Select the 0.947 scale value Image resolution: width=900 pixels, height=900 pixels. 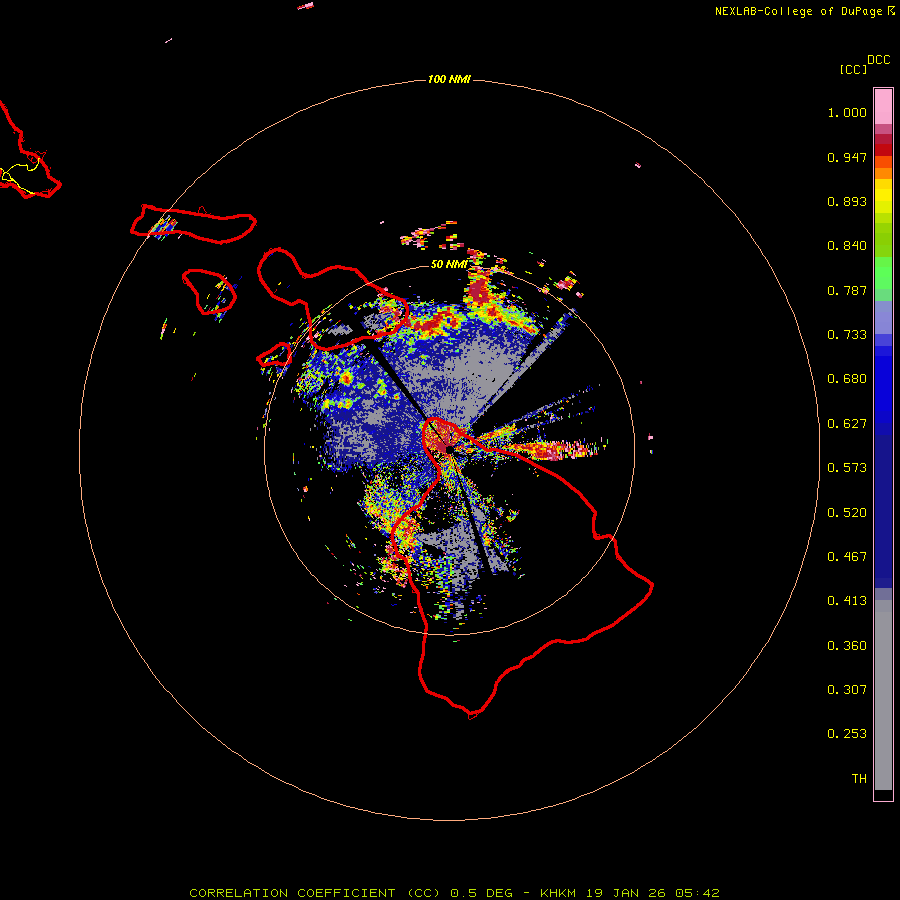point(847,157)
